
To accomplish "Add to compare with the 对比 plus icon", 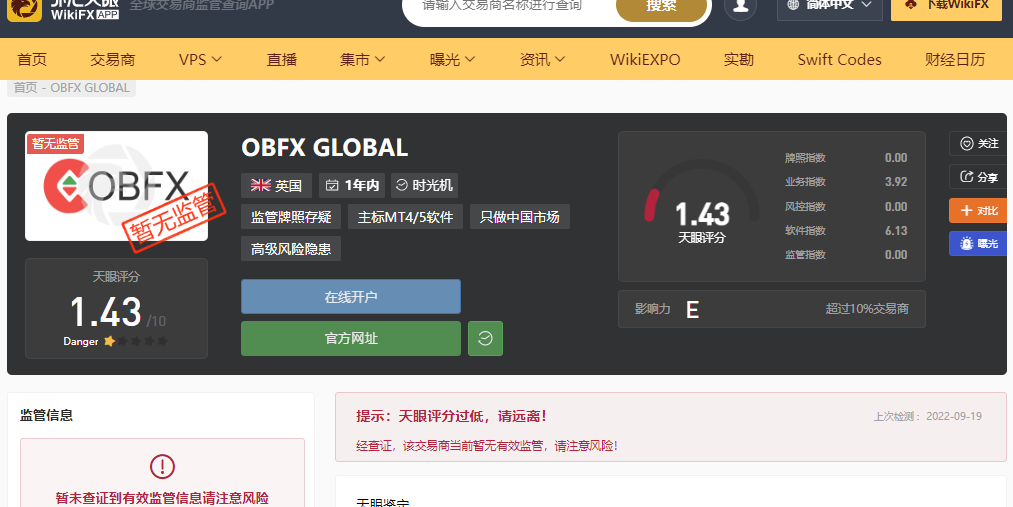I will 966,211.
